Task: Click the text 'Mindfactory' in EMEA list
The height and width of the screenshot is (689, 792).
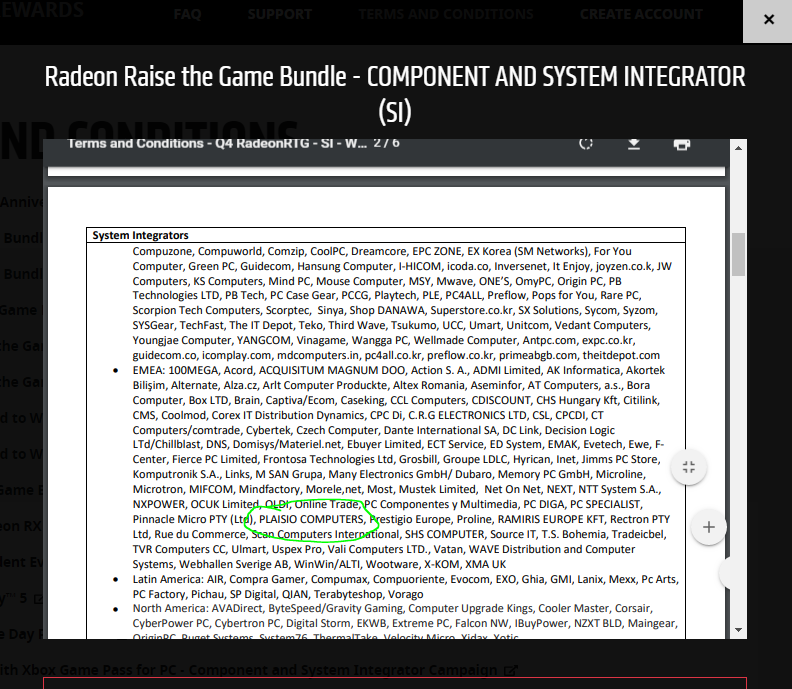Action: 269,489
